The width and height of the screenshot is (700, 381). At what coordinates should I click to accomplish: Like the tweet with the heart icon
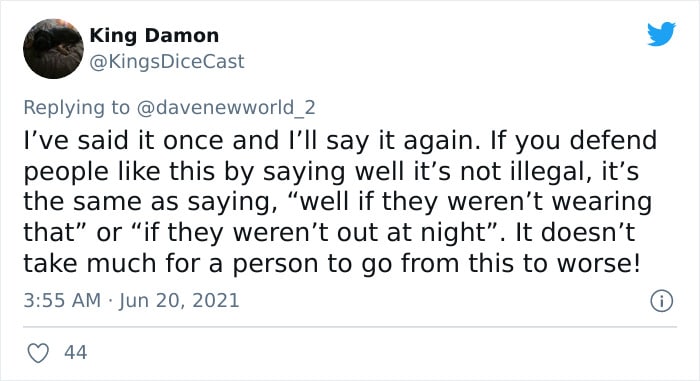(38, 353)
